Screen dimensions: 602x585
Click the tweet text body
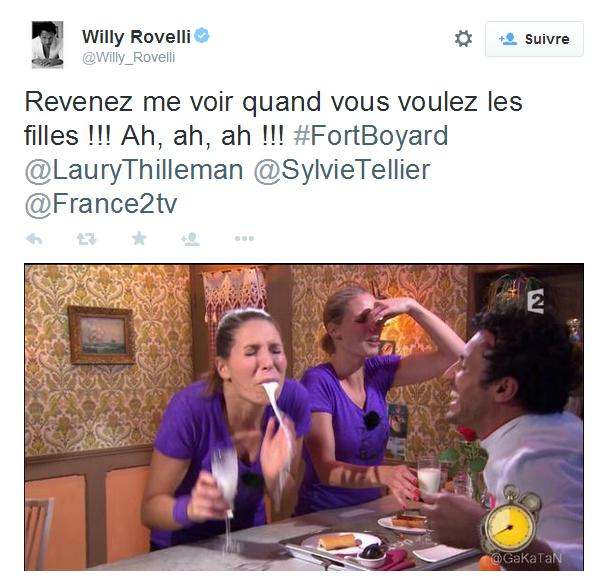pos(273,153)
